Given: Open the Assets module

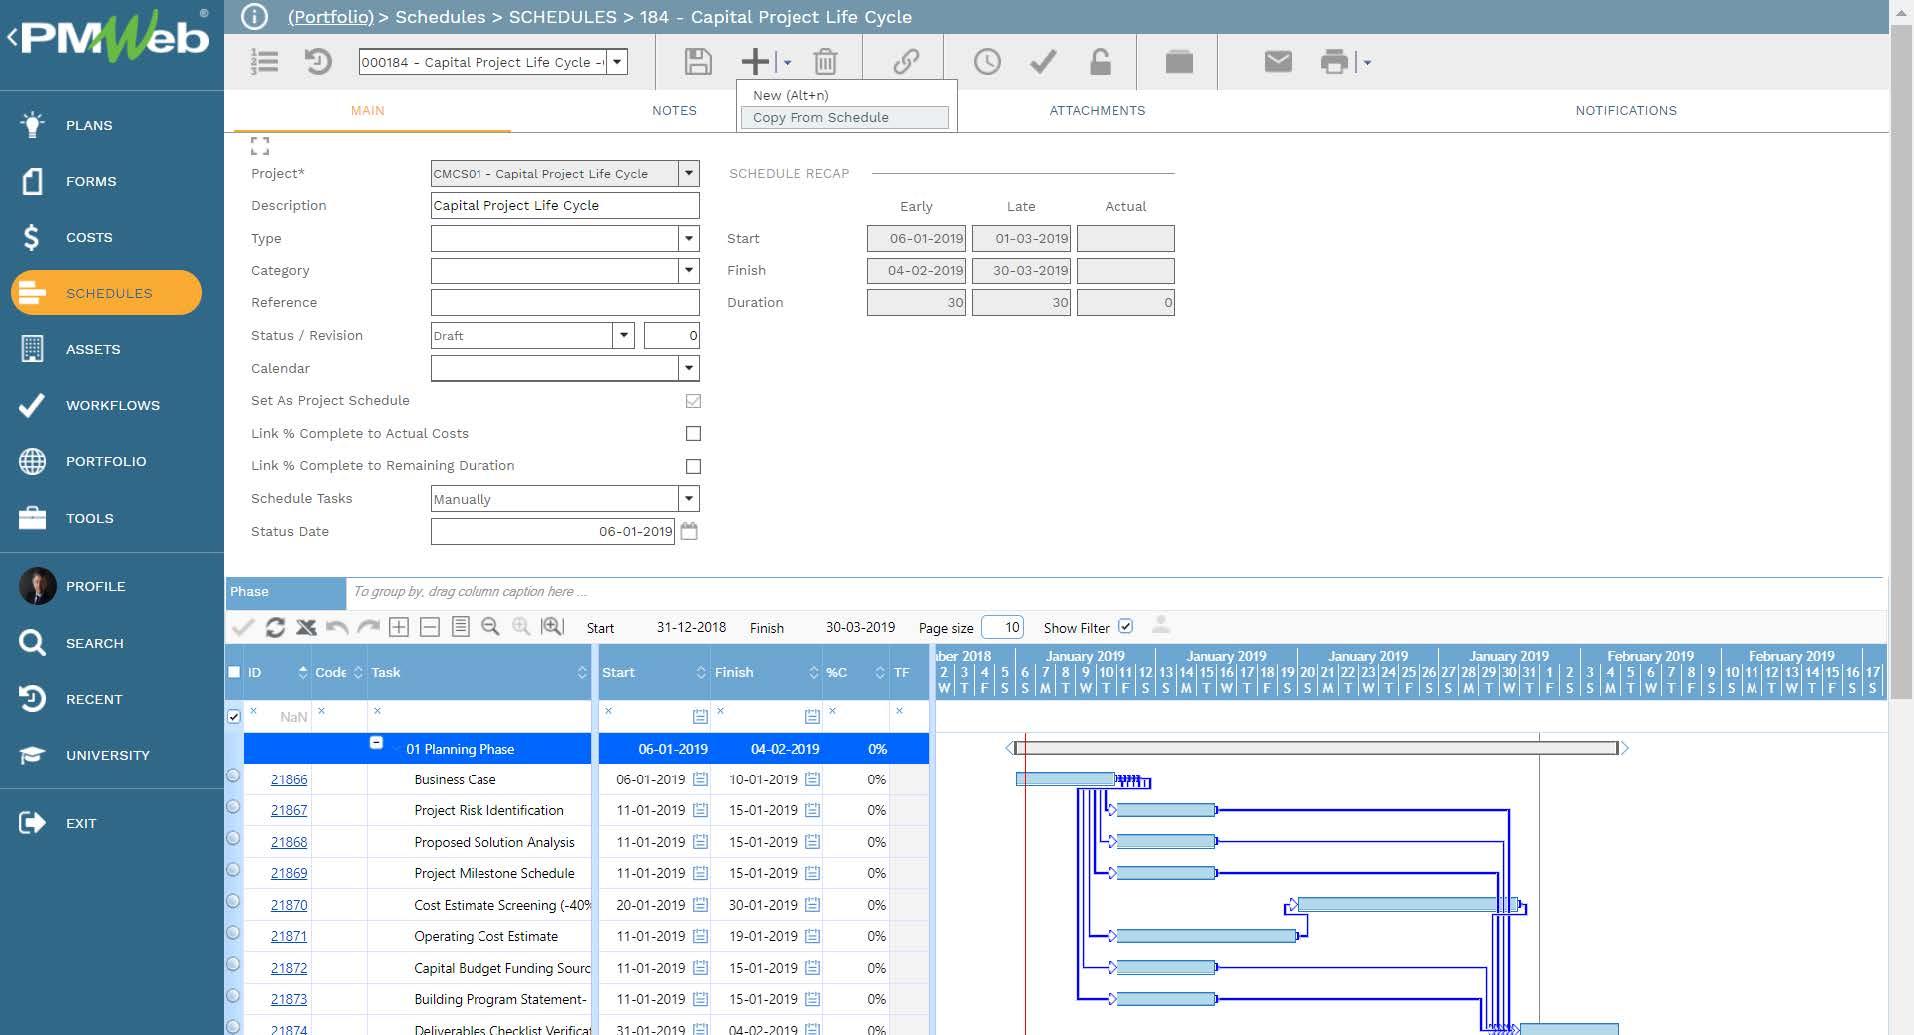Looking at the screenshot, I should [x=92, y=349].
